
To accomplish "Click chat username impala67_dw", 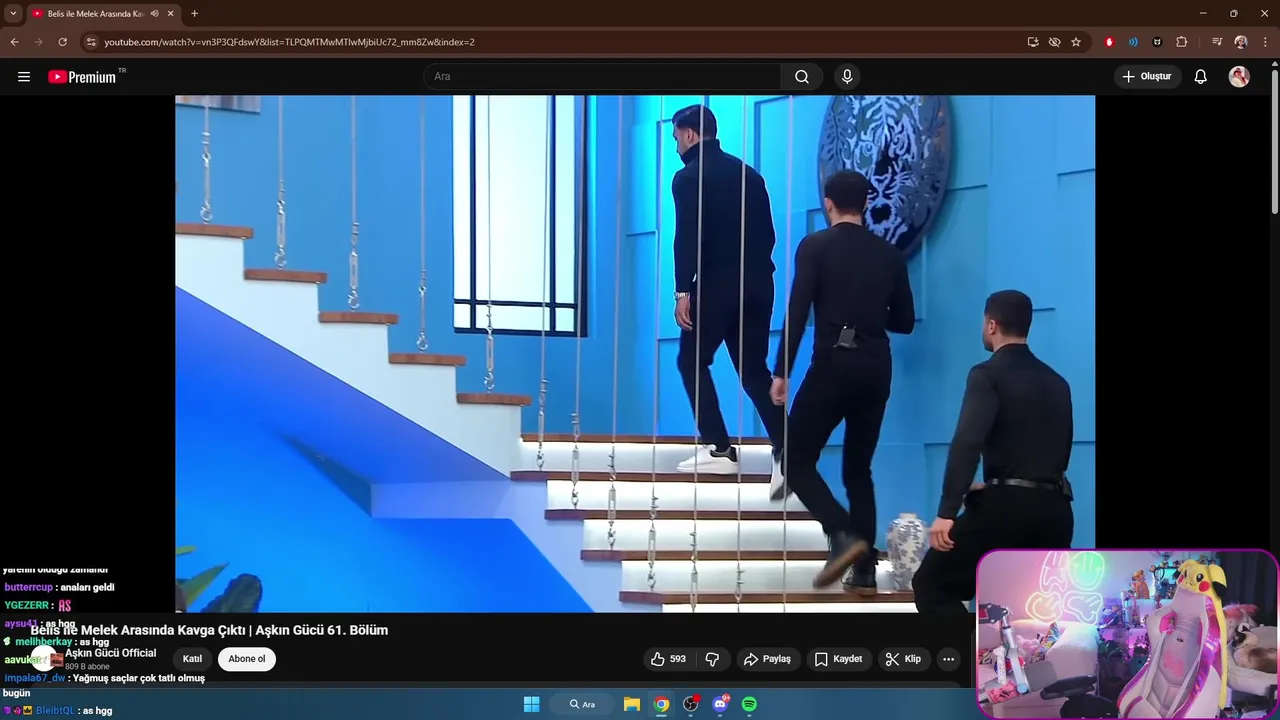I will pos(34,678).
